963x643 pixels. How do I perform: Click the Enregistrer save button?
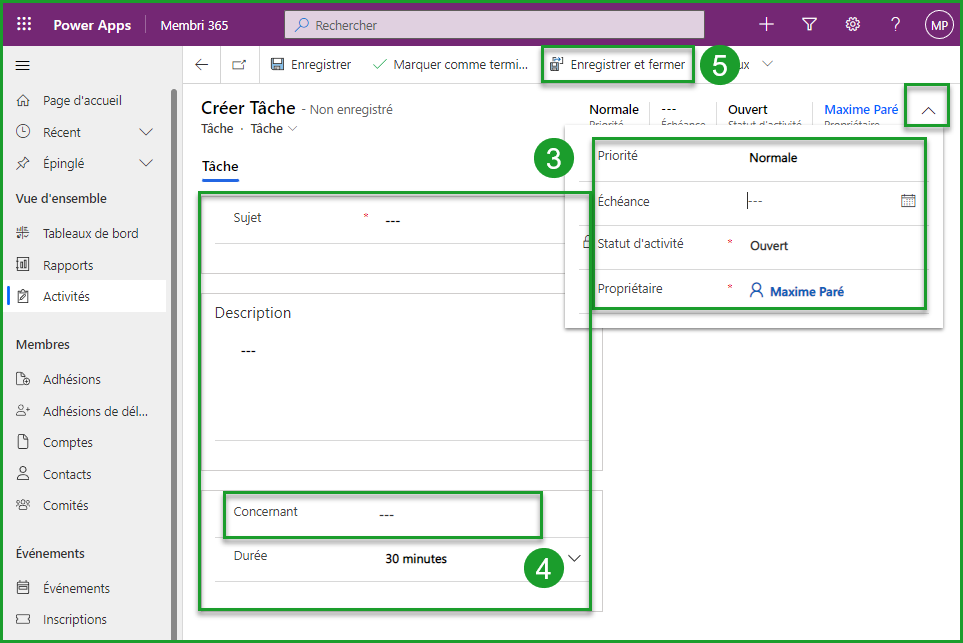[x=311, y=64]
